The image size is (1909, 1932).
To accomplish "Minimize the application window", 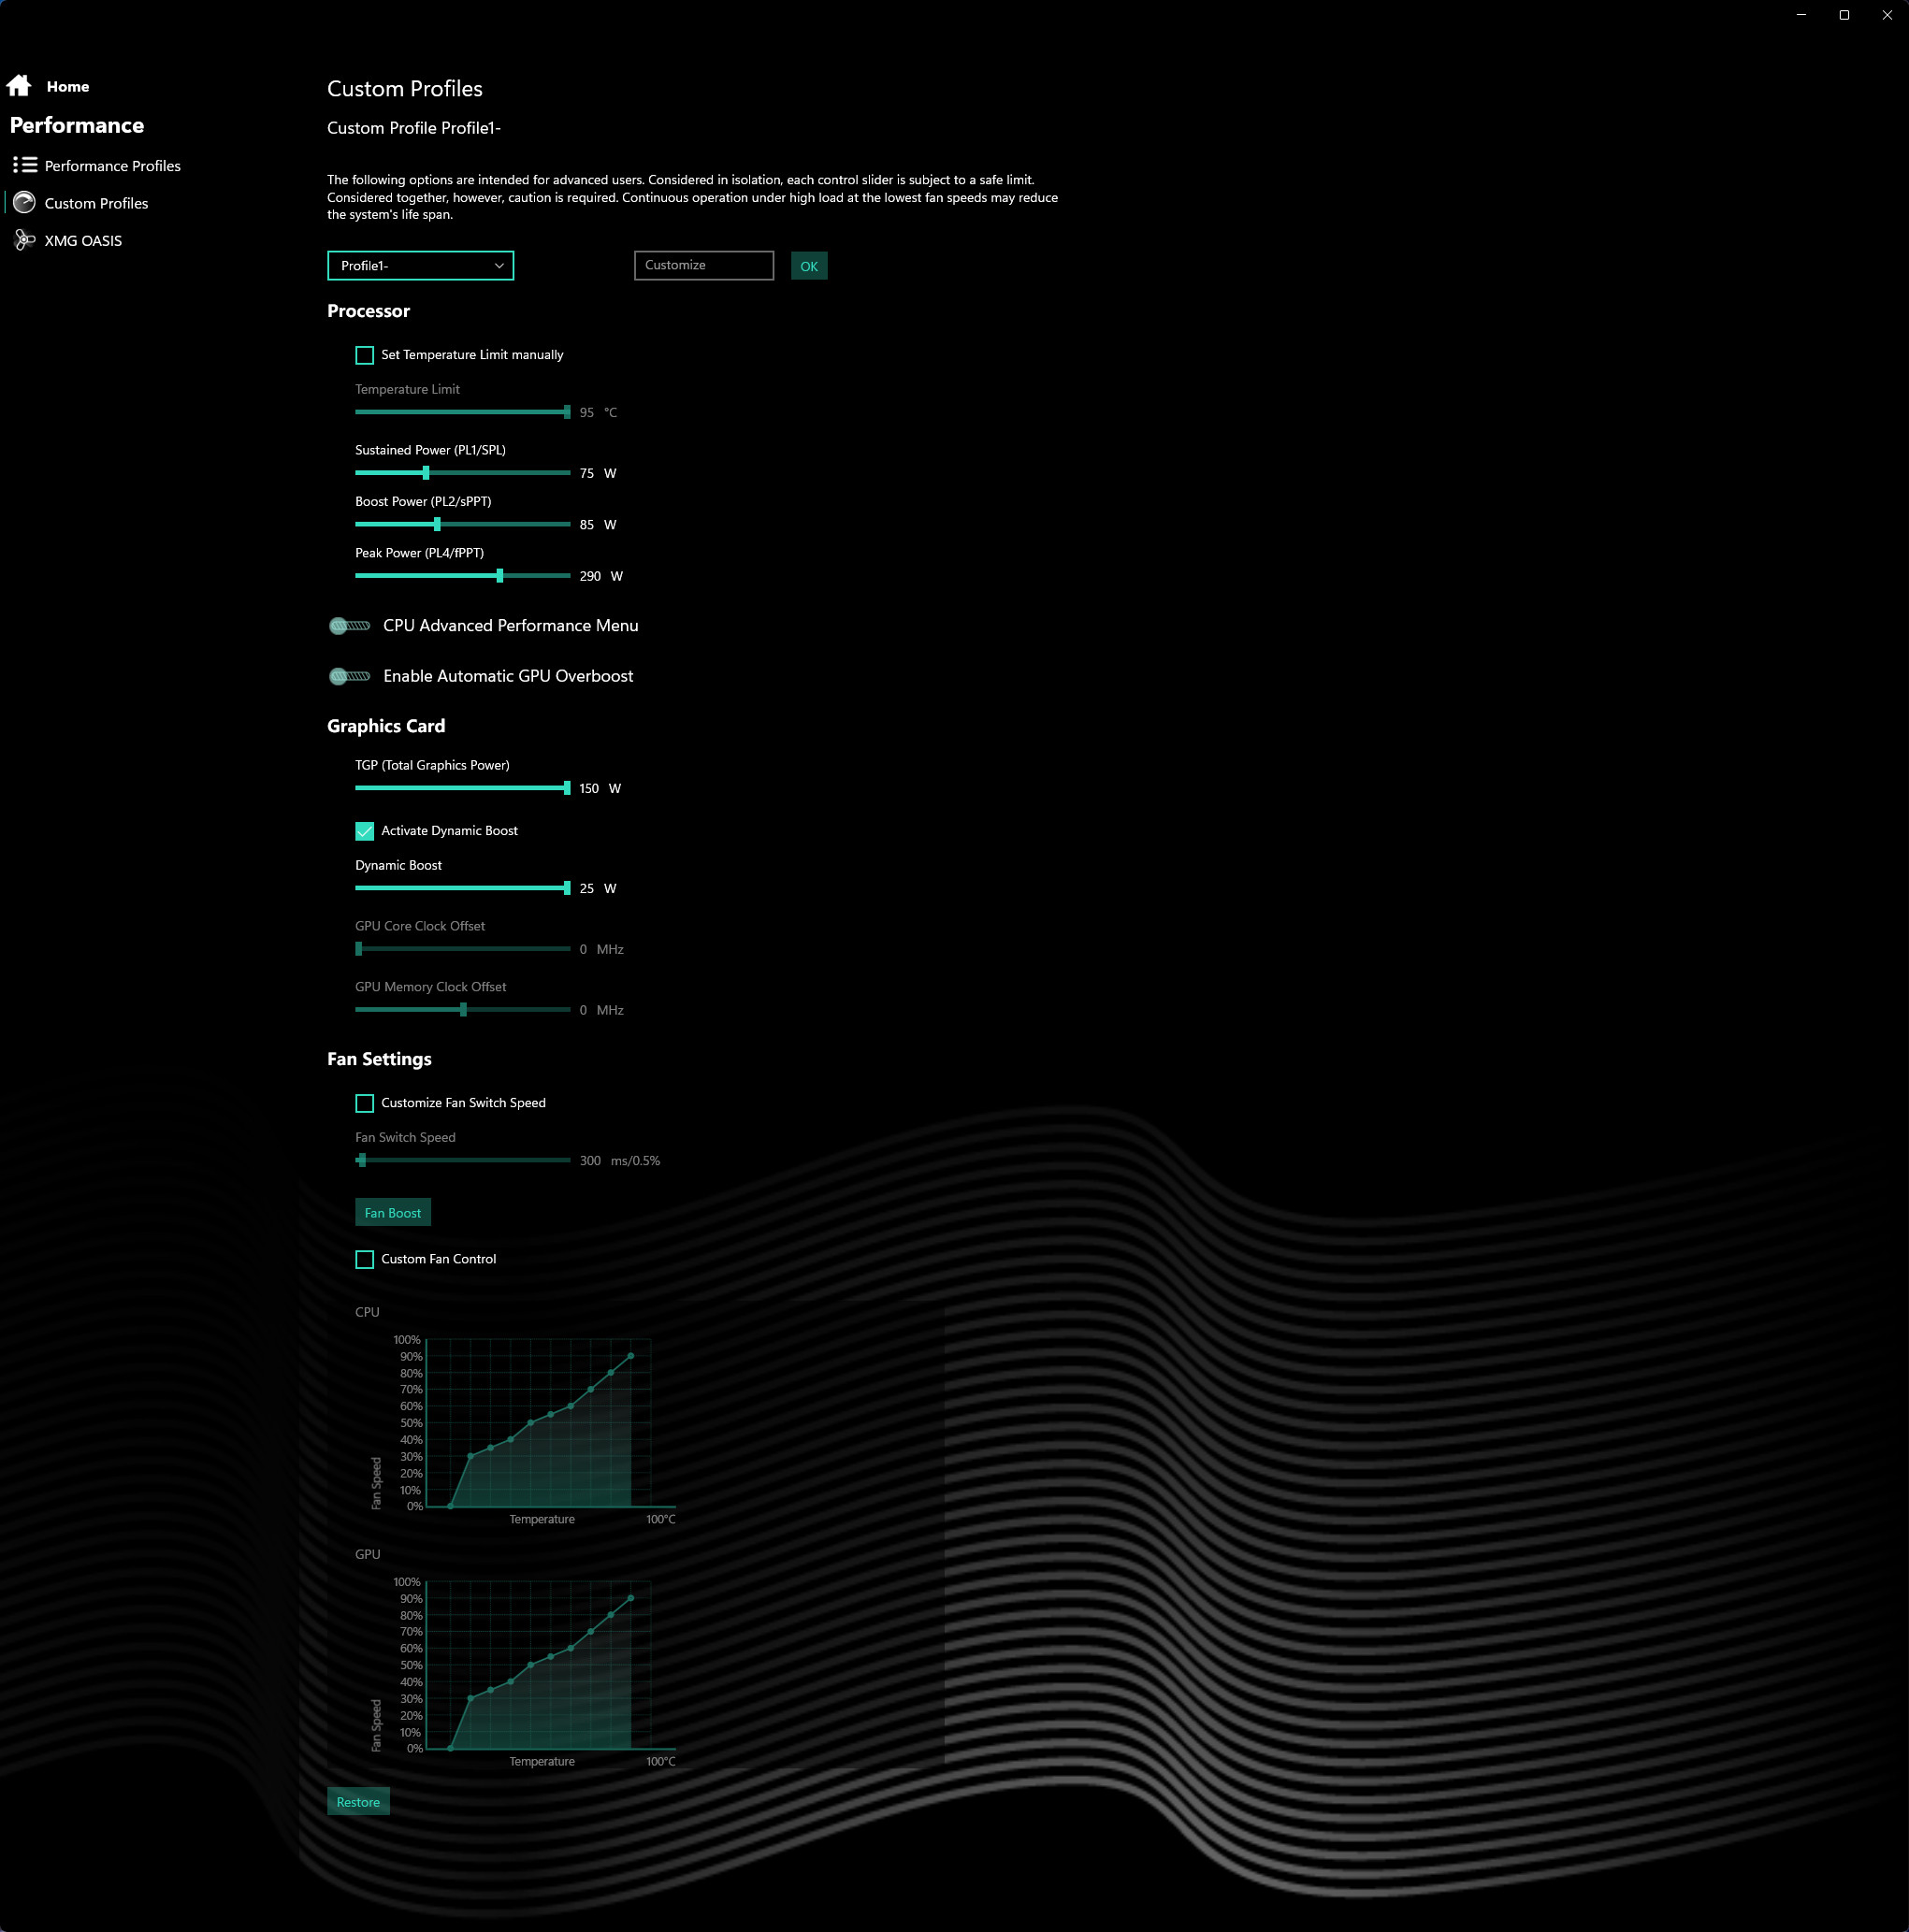I will (1801, 15).
